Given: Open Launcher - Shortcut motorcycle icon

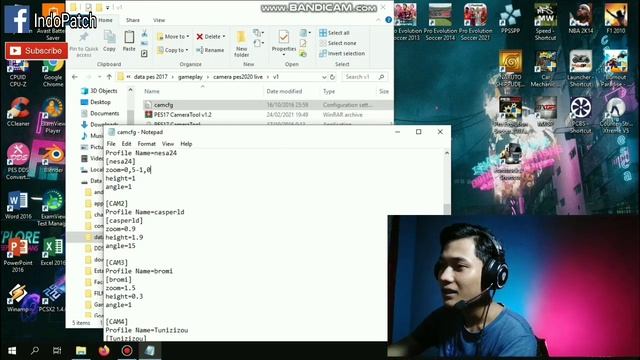Looking at the screenshot, I should click(x=580, y=68).
